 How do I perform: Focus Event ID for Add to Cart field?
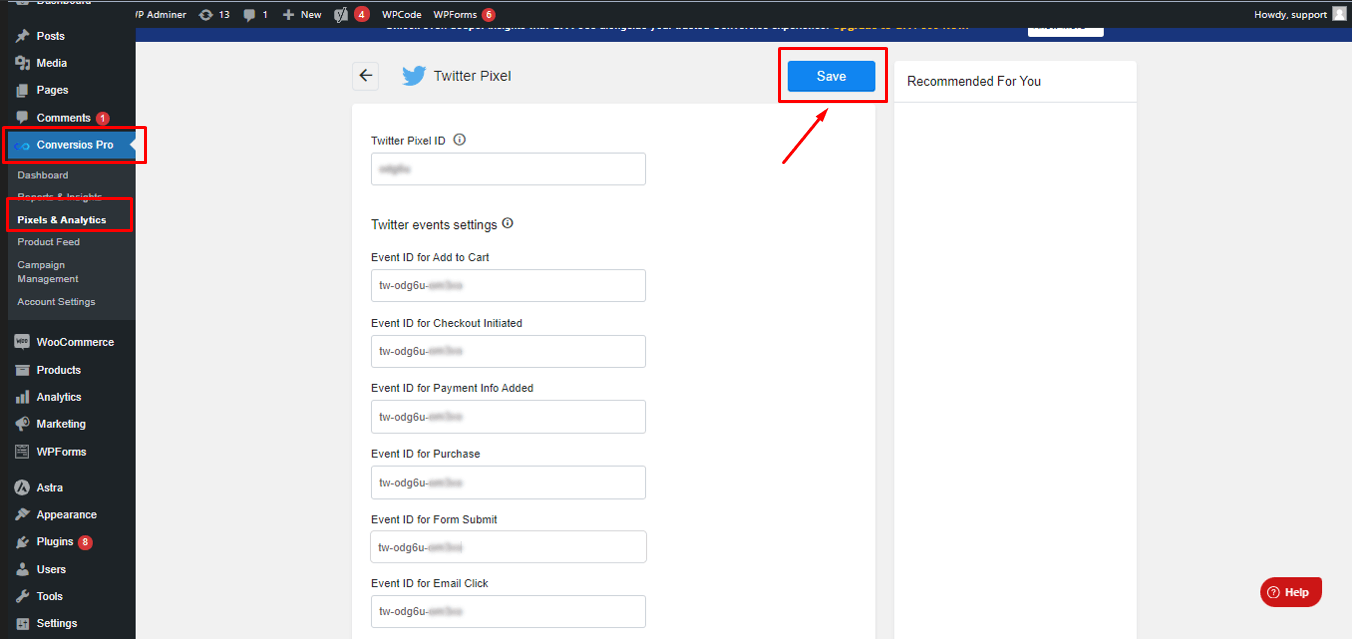508,285
